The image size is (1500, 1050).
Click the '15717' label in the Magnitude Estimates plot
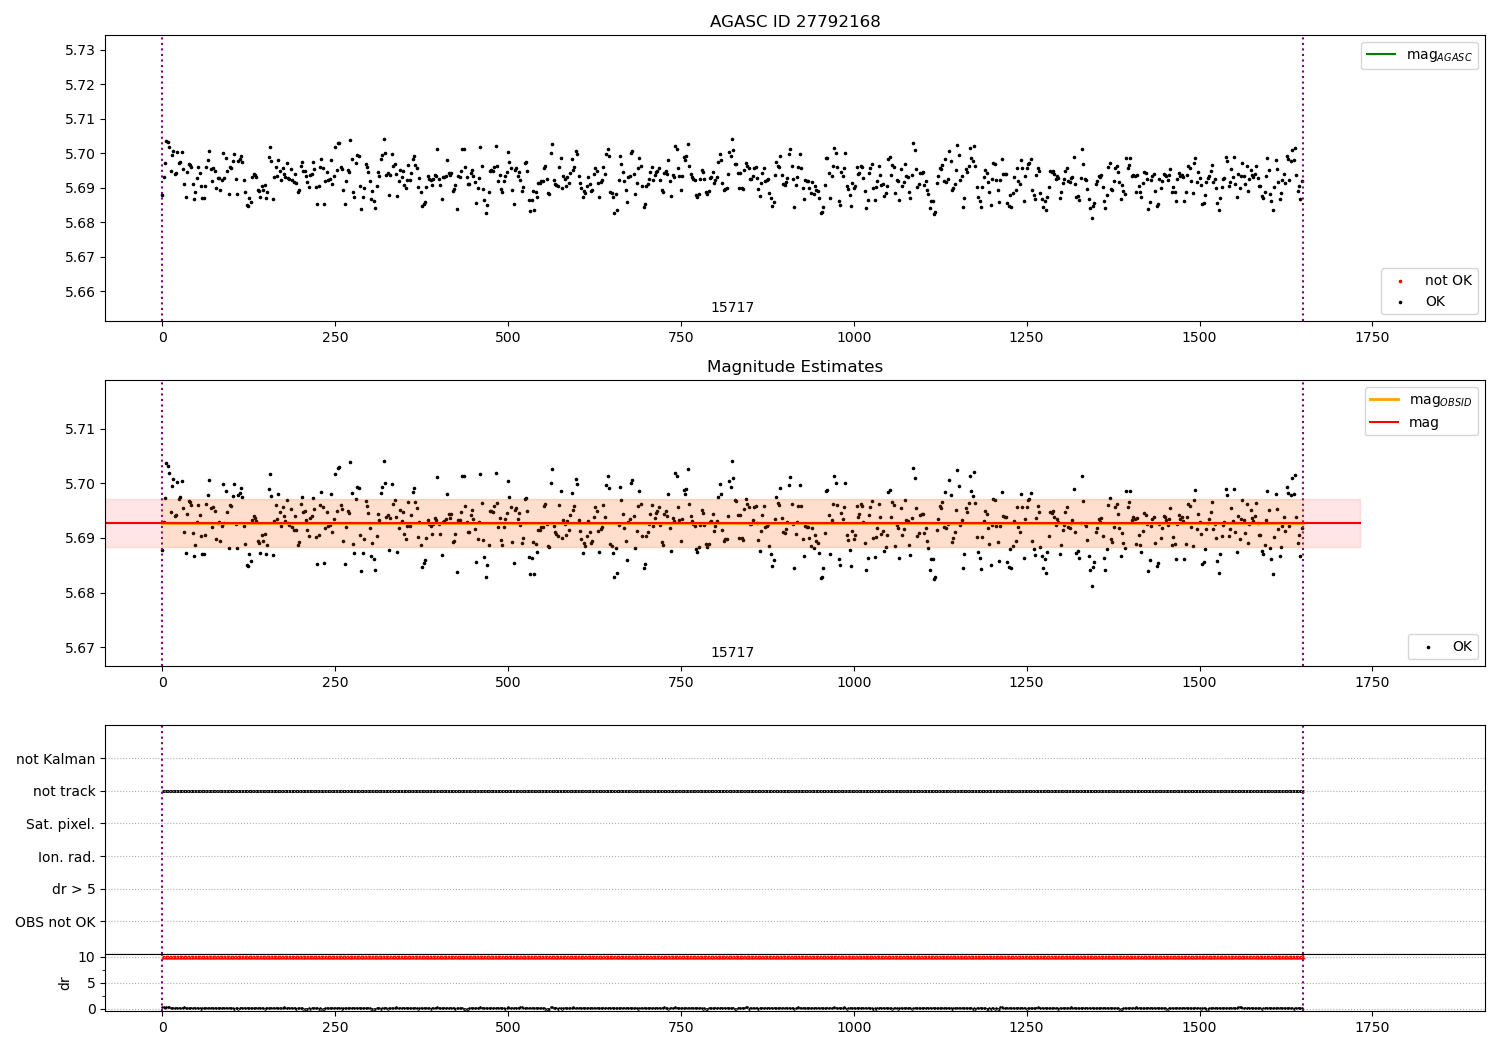click(732, 653)
